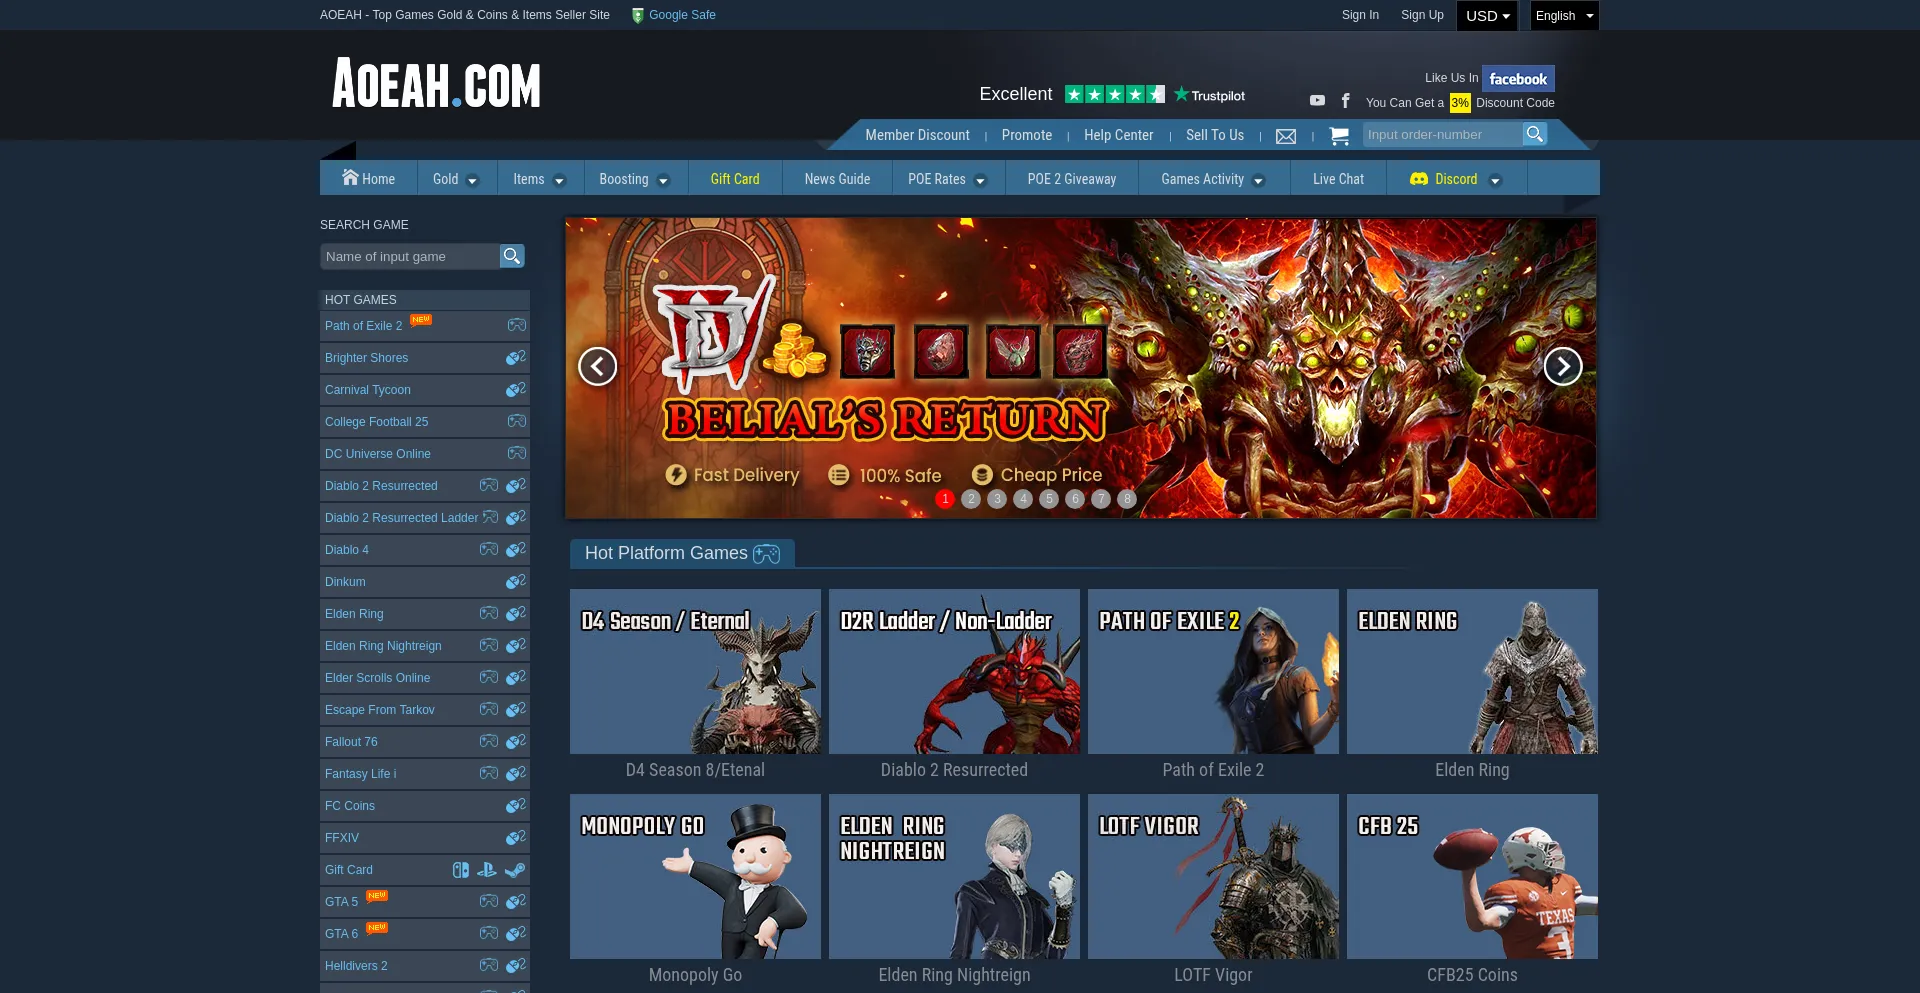Click the coins icon beside Brighter Shores

[516, 357]
